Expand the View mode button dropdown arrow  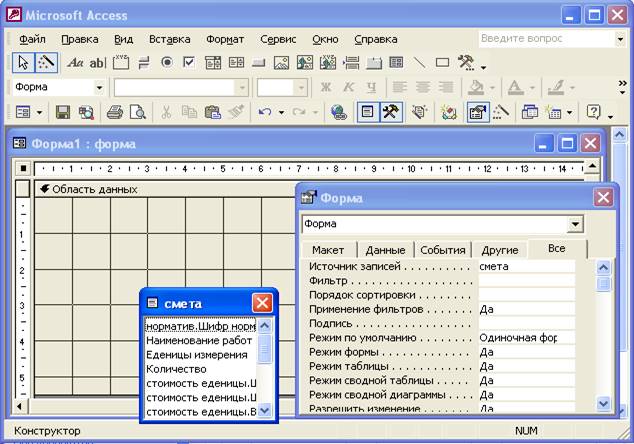point(39,112)
